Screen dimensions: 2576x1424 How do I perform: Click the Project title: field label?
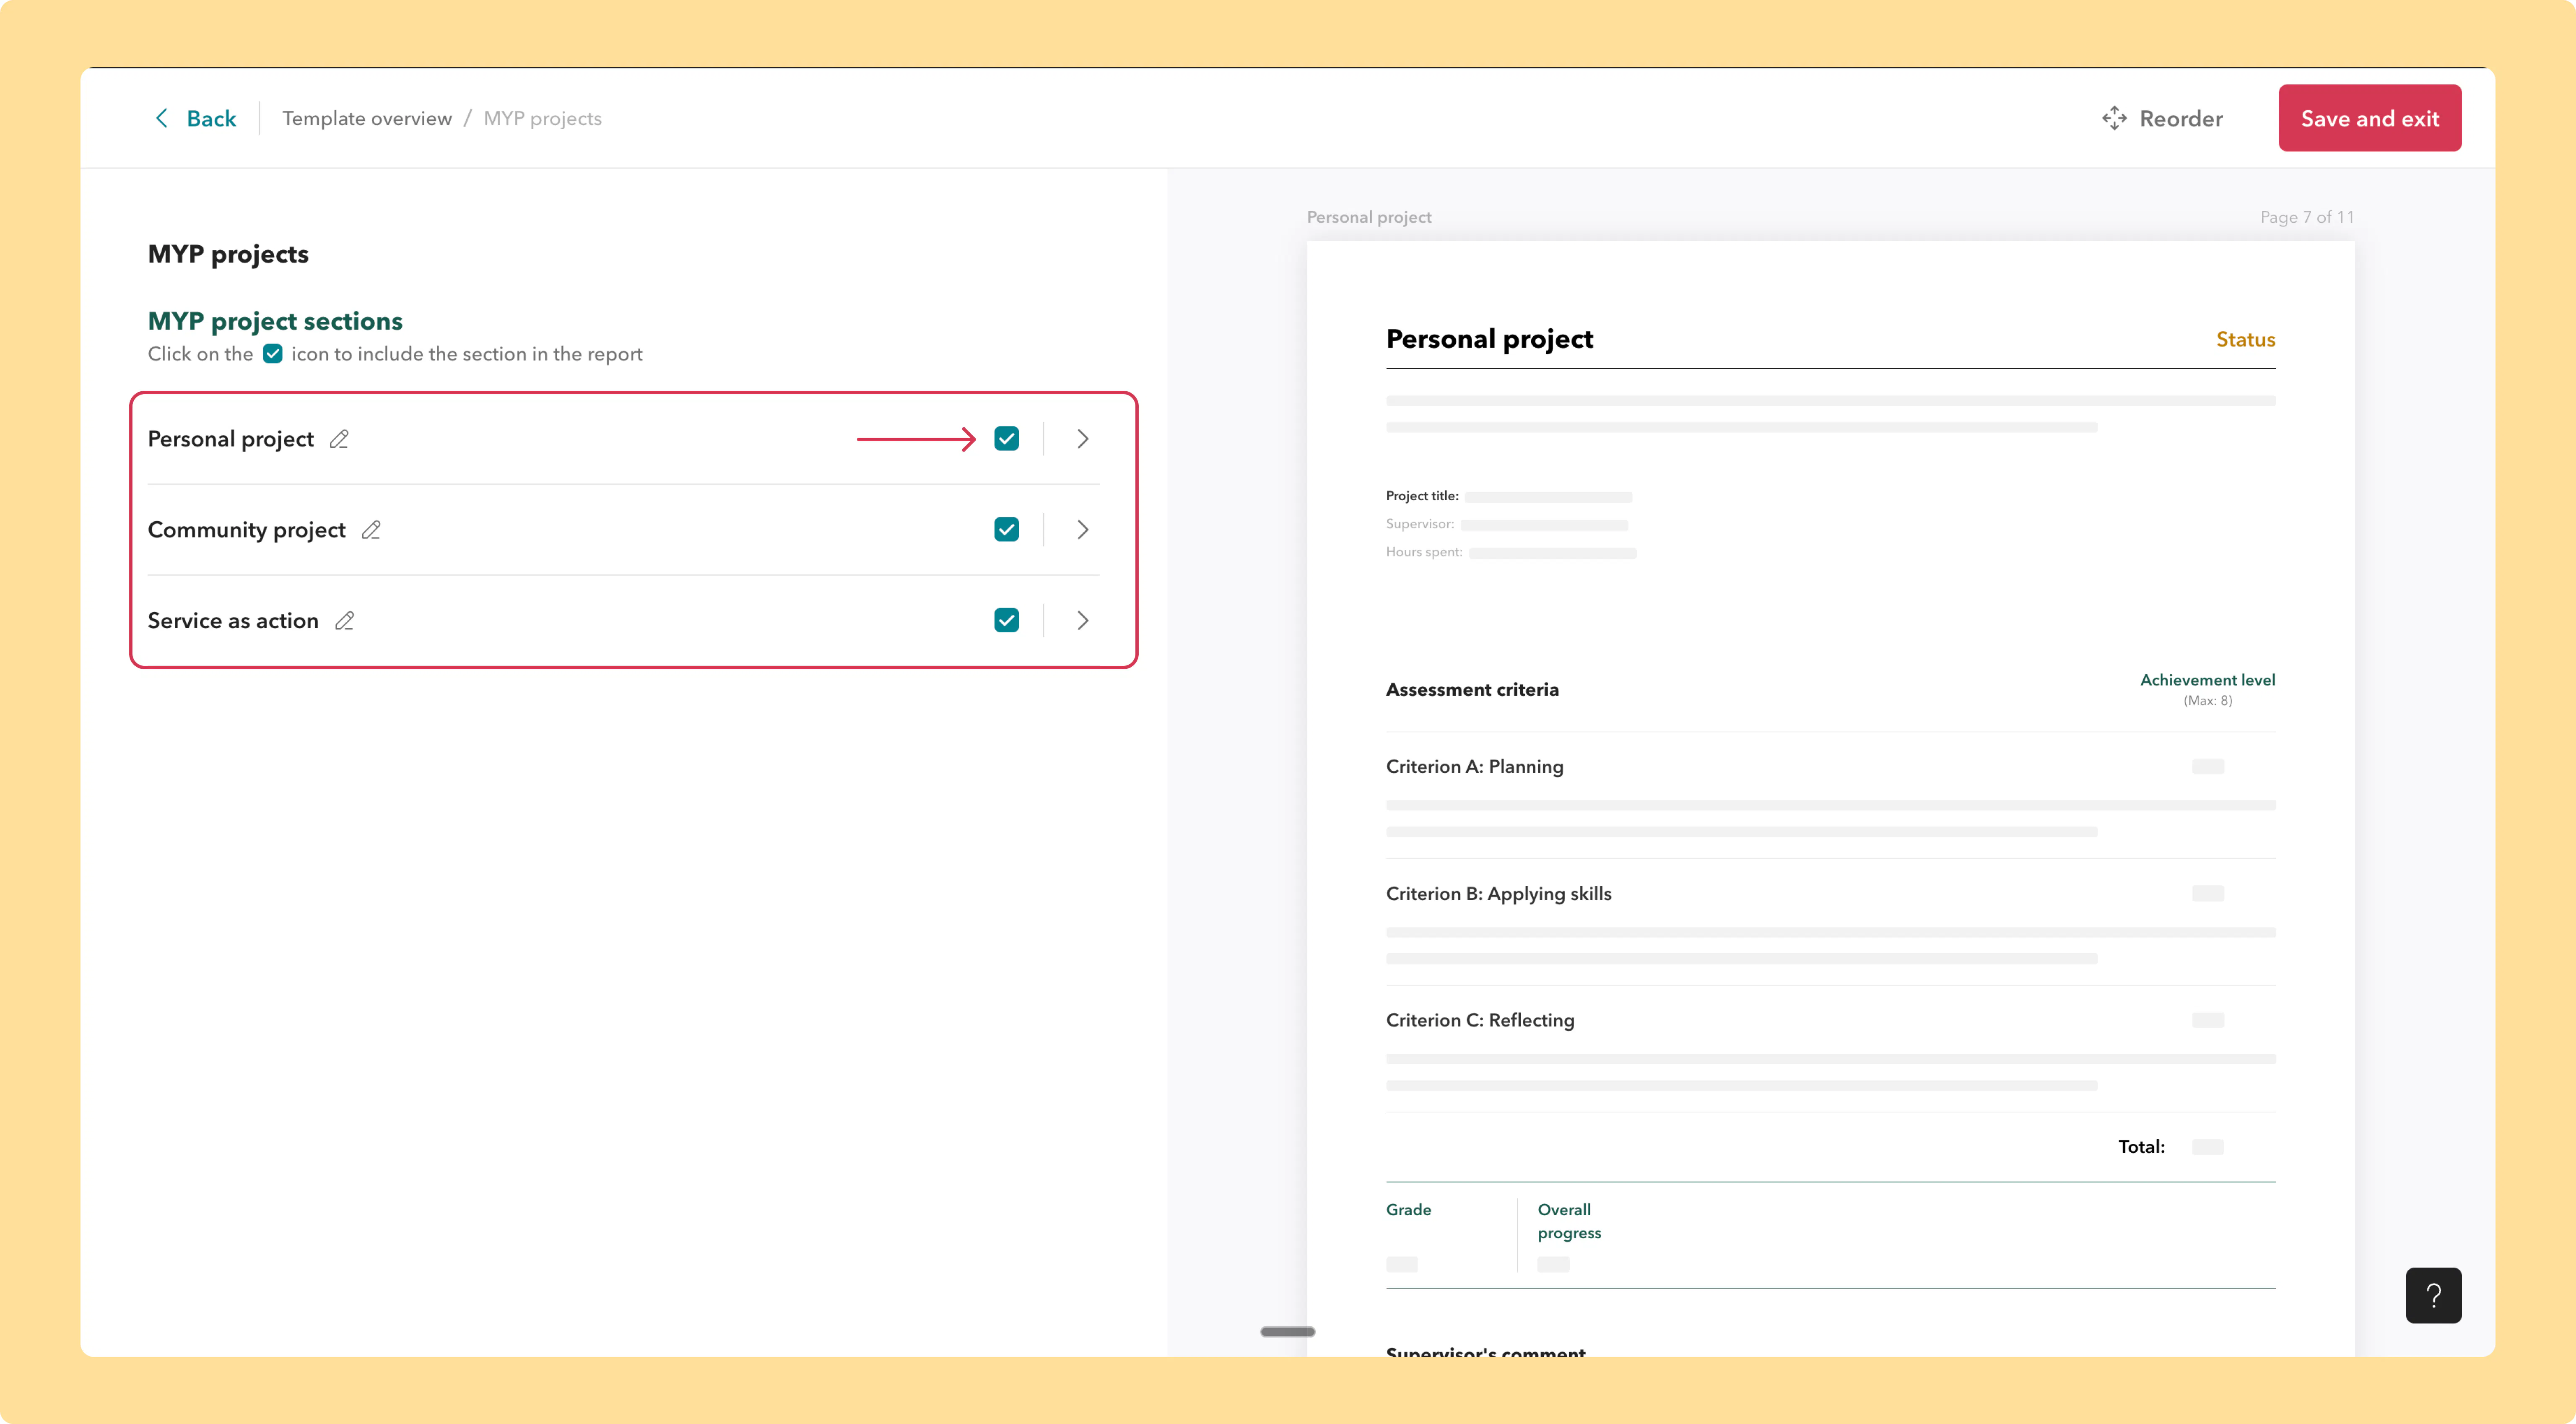point(1422,496)
